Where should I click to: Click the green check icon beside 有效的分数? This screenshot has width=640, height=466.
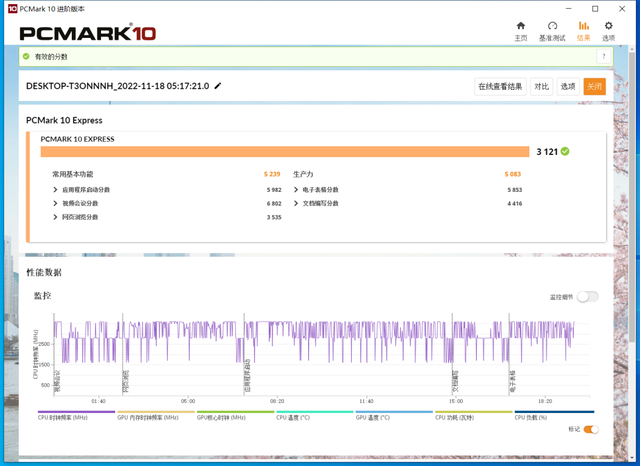click(26, 56)
